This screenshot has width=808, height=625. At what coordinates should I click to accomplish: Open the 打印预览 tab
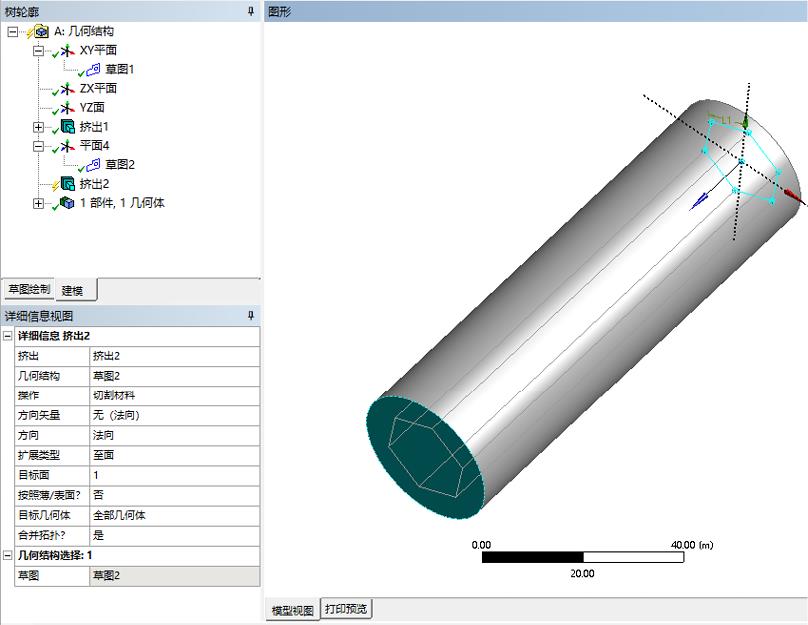pos(345,609)
